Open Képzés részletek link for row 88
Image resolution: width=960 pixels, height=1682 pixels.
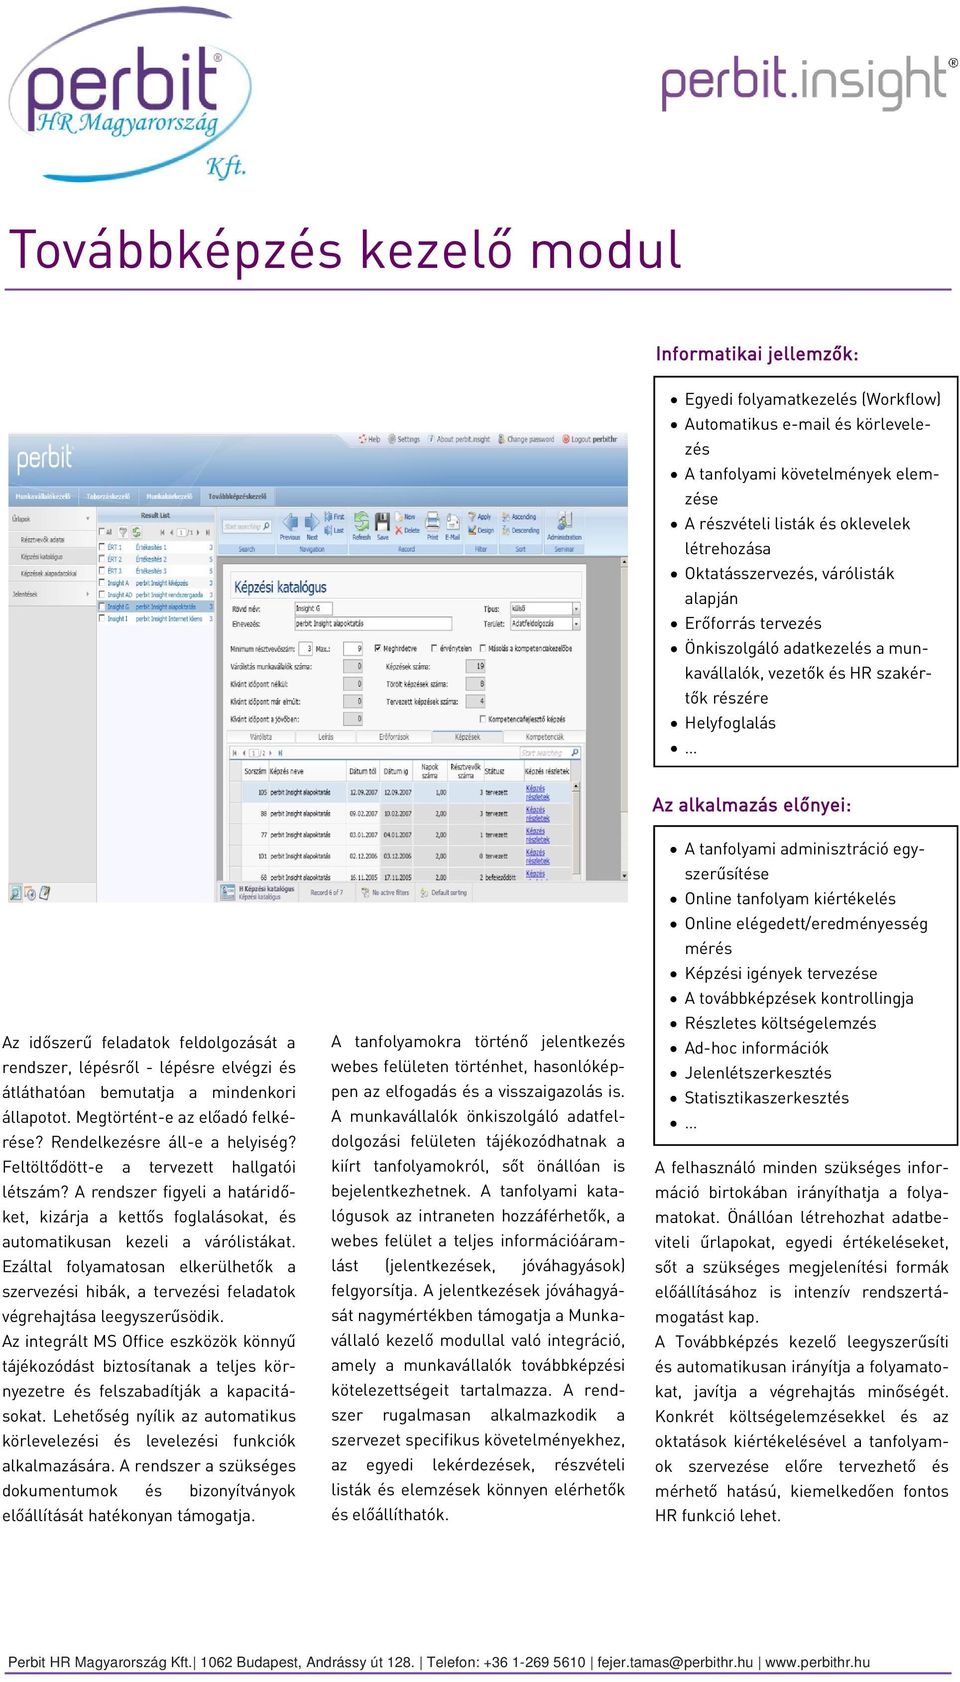point(537,814)
